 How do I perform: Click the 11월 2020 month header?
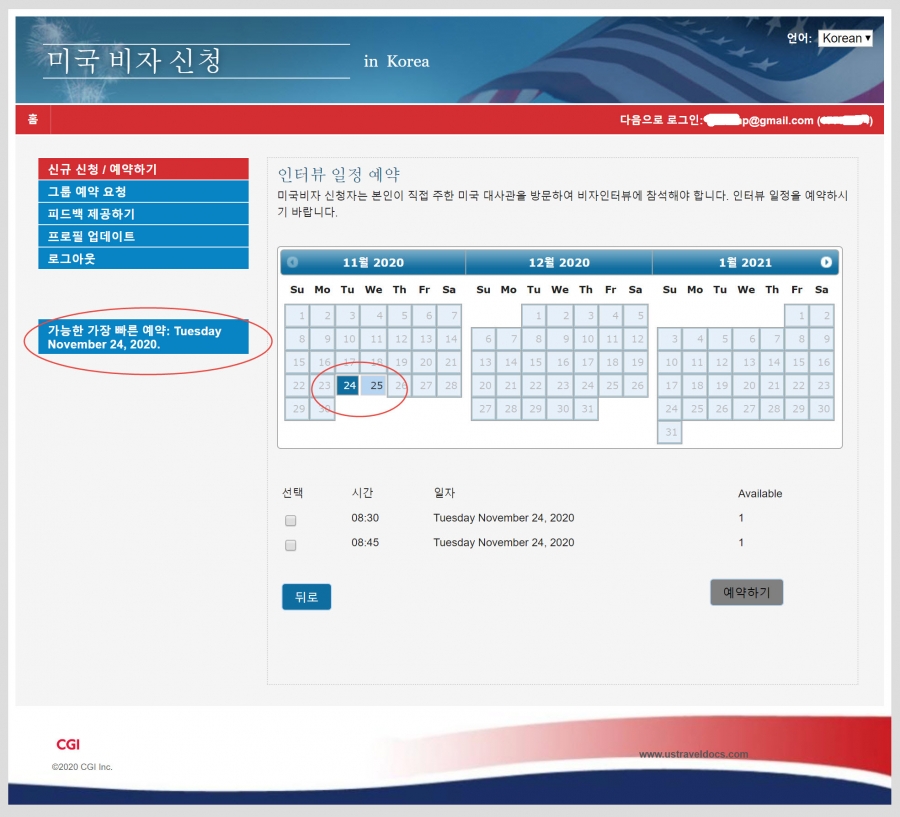[x=373, y=262]
